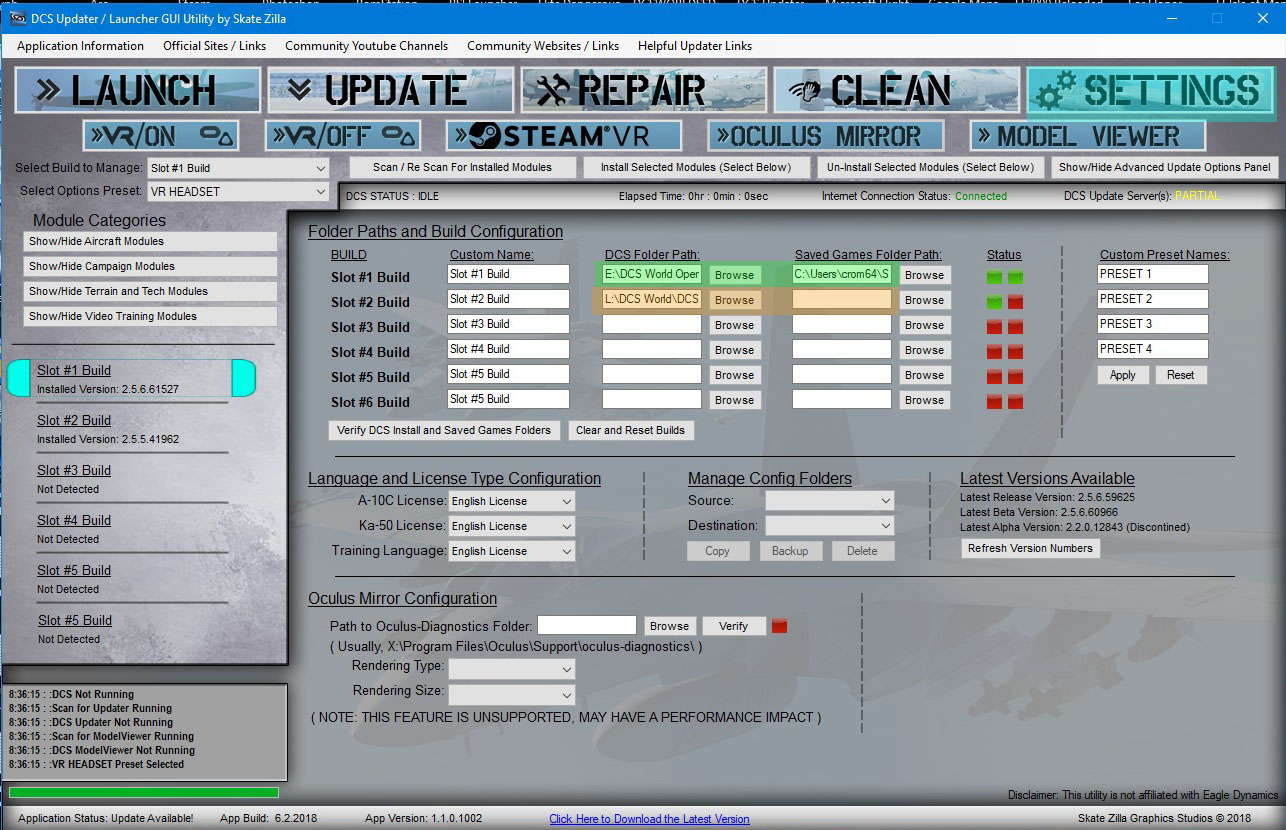Click Slot #1 Build custom name field
The width and height of the screenshot is (1286, 830).
[508, 274]
